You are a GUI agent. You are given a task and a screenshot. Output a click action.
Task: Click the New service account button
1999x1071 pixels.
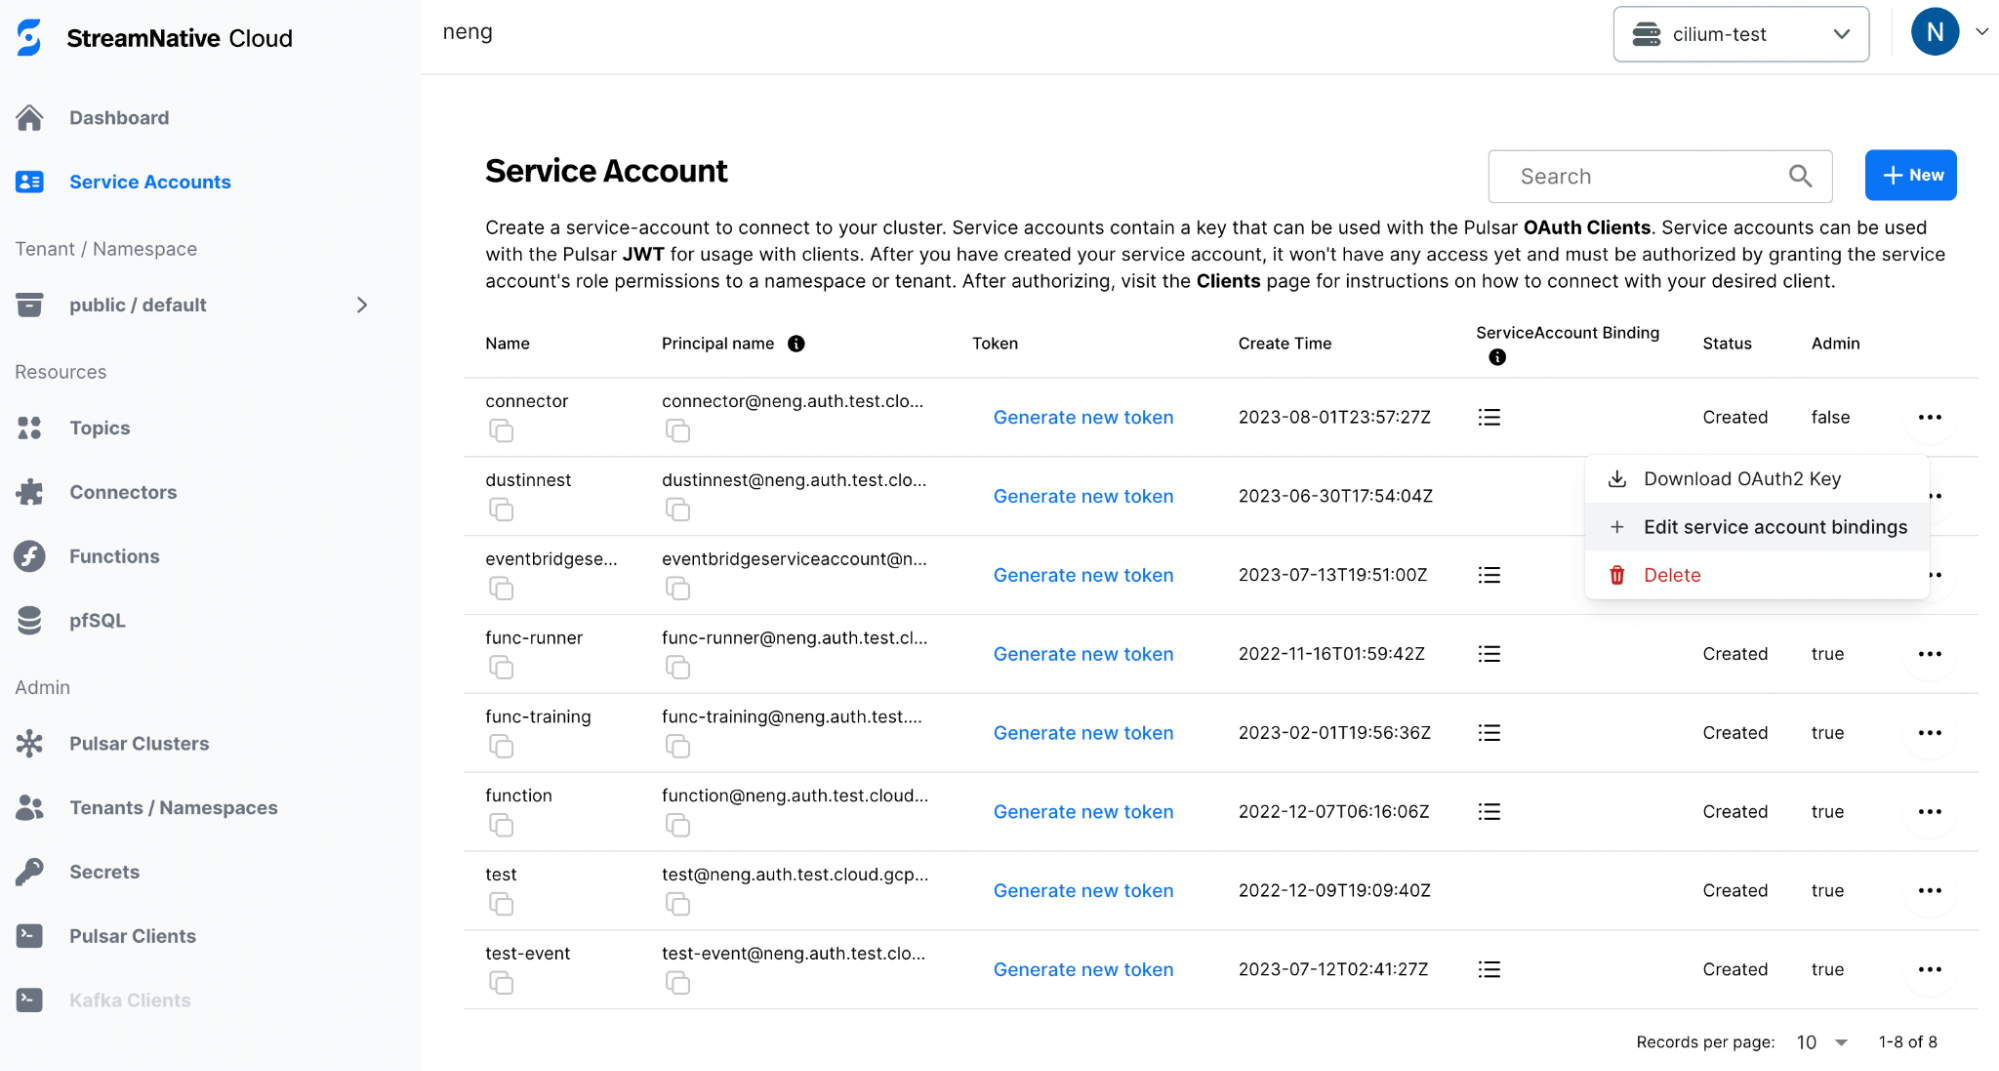point(1909,175)
